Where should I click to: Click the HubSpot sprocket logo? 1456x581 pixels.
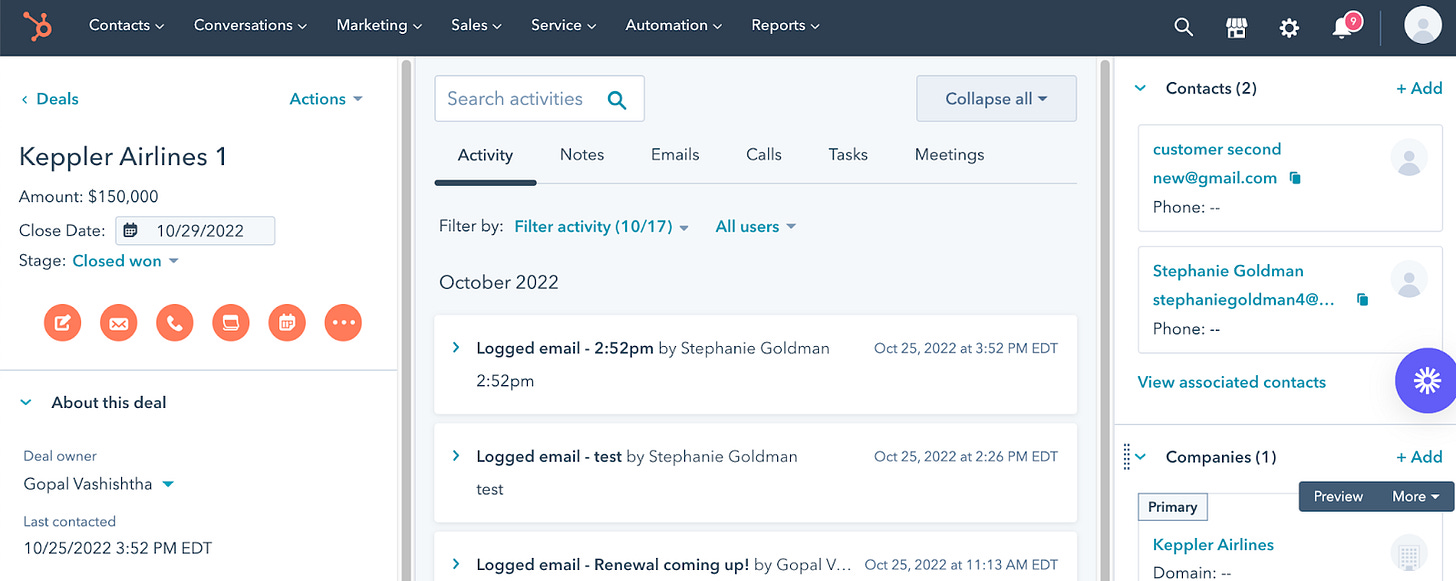click(x=38, y=26)
